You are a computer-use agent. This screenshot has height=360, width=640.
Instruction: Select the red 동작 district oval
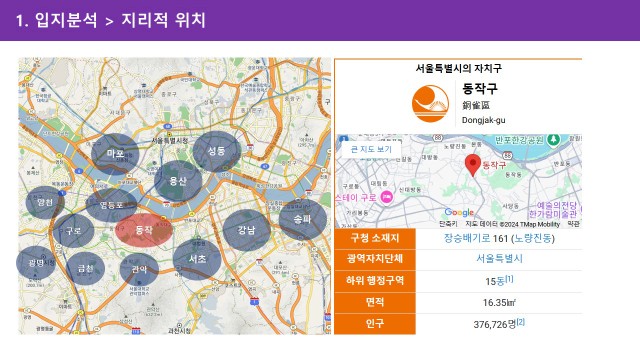[x=144, y=230]
